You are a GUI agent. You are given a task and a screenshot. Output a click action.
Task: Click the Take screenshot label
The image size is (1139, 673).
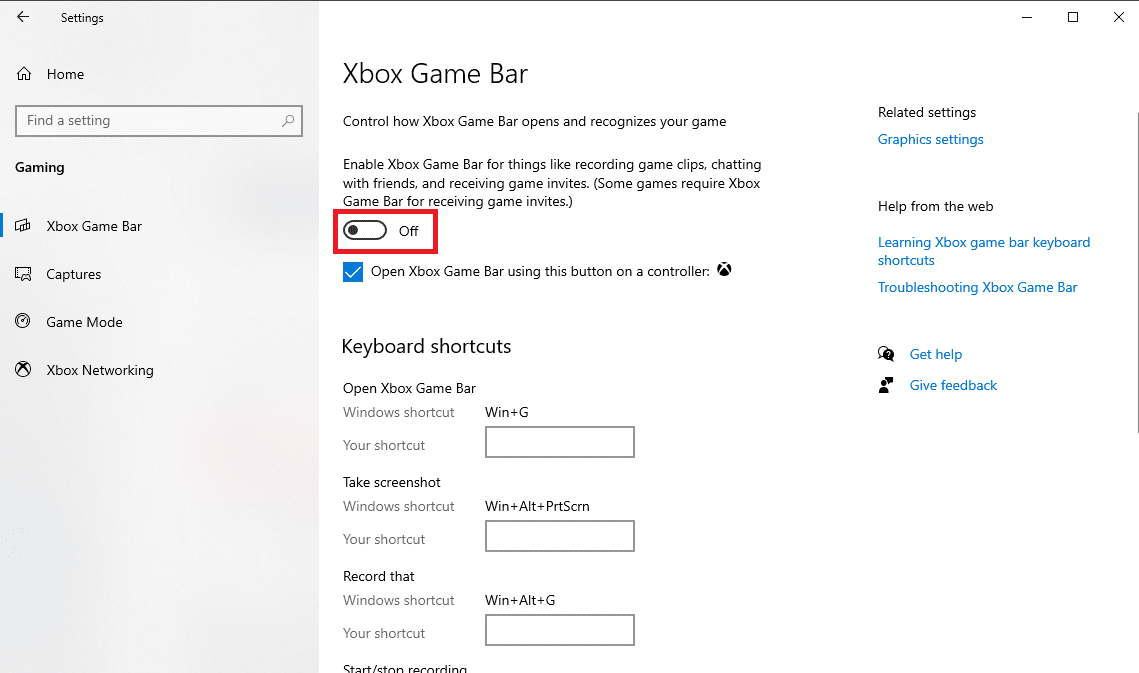[x=392, y=483]
